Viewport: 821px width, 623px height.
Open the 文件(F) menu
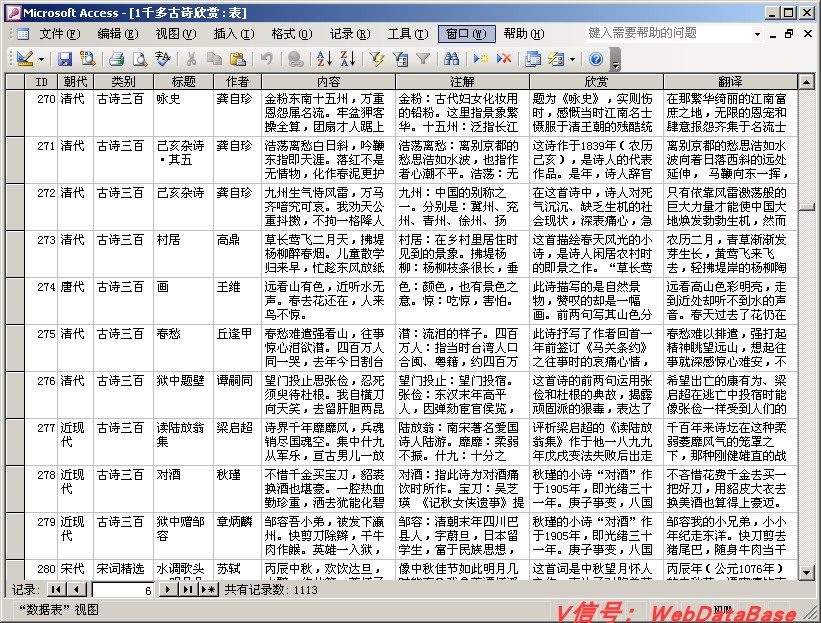(60, 34)
